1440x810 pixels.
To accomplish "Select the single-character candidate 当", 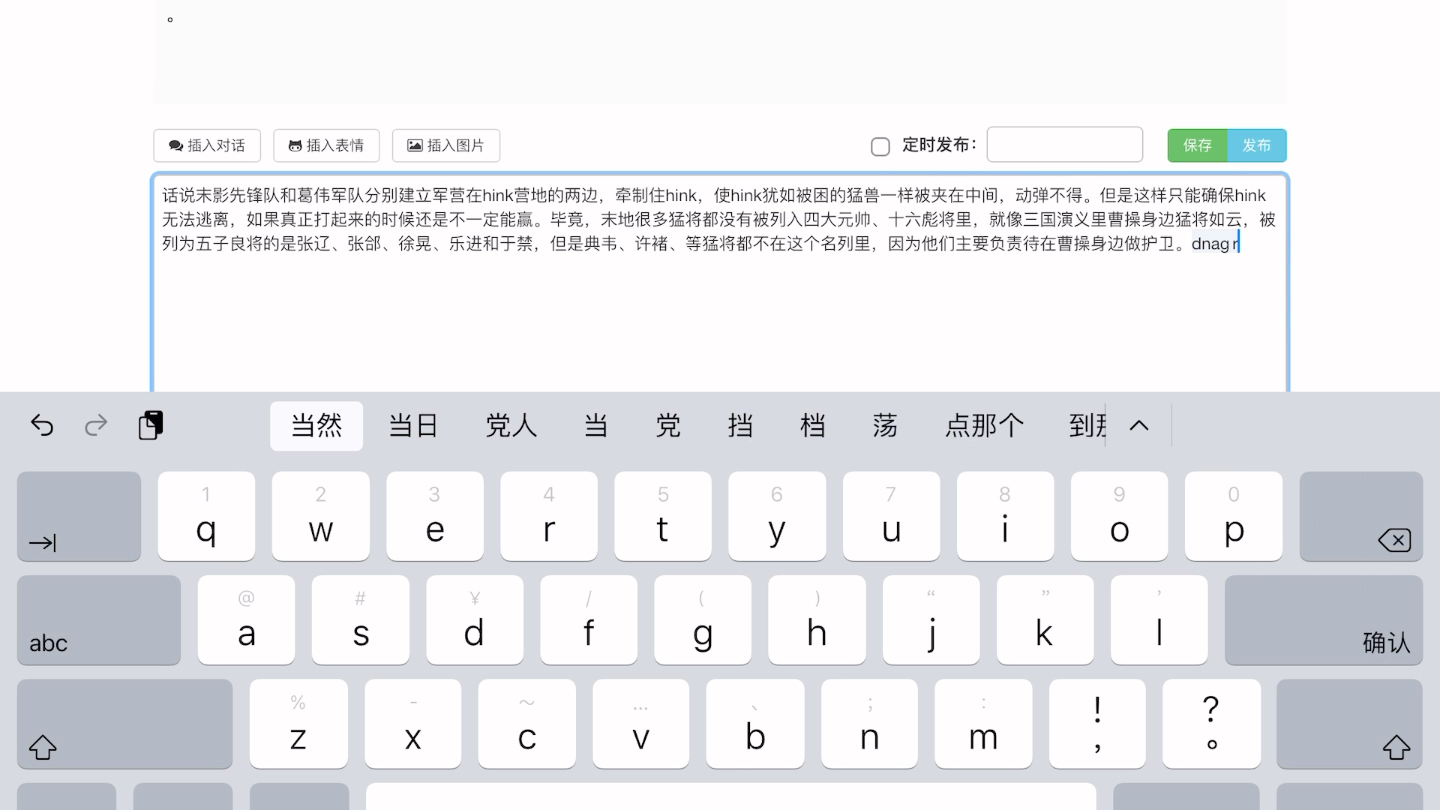I will 596,426.
